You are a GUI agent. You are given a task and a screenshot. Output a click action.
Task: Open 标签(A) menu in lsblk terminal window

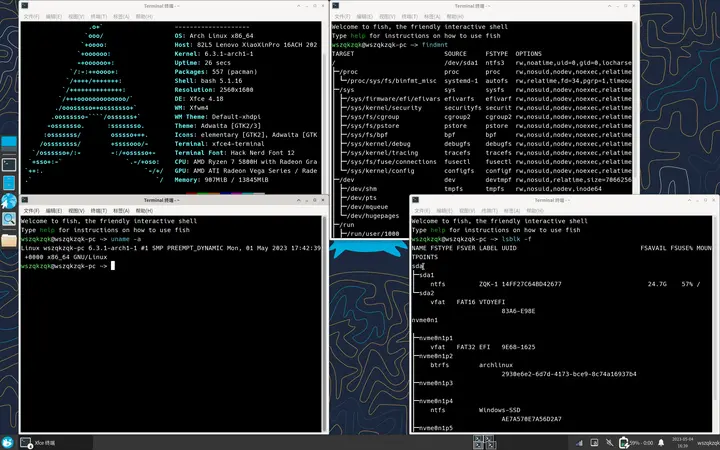pyautogui.click(x=512, y=211)
